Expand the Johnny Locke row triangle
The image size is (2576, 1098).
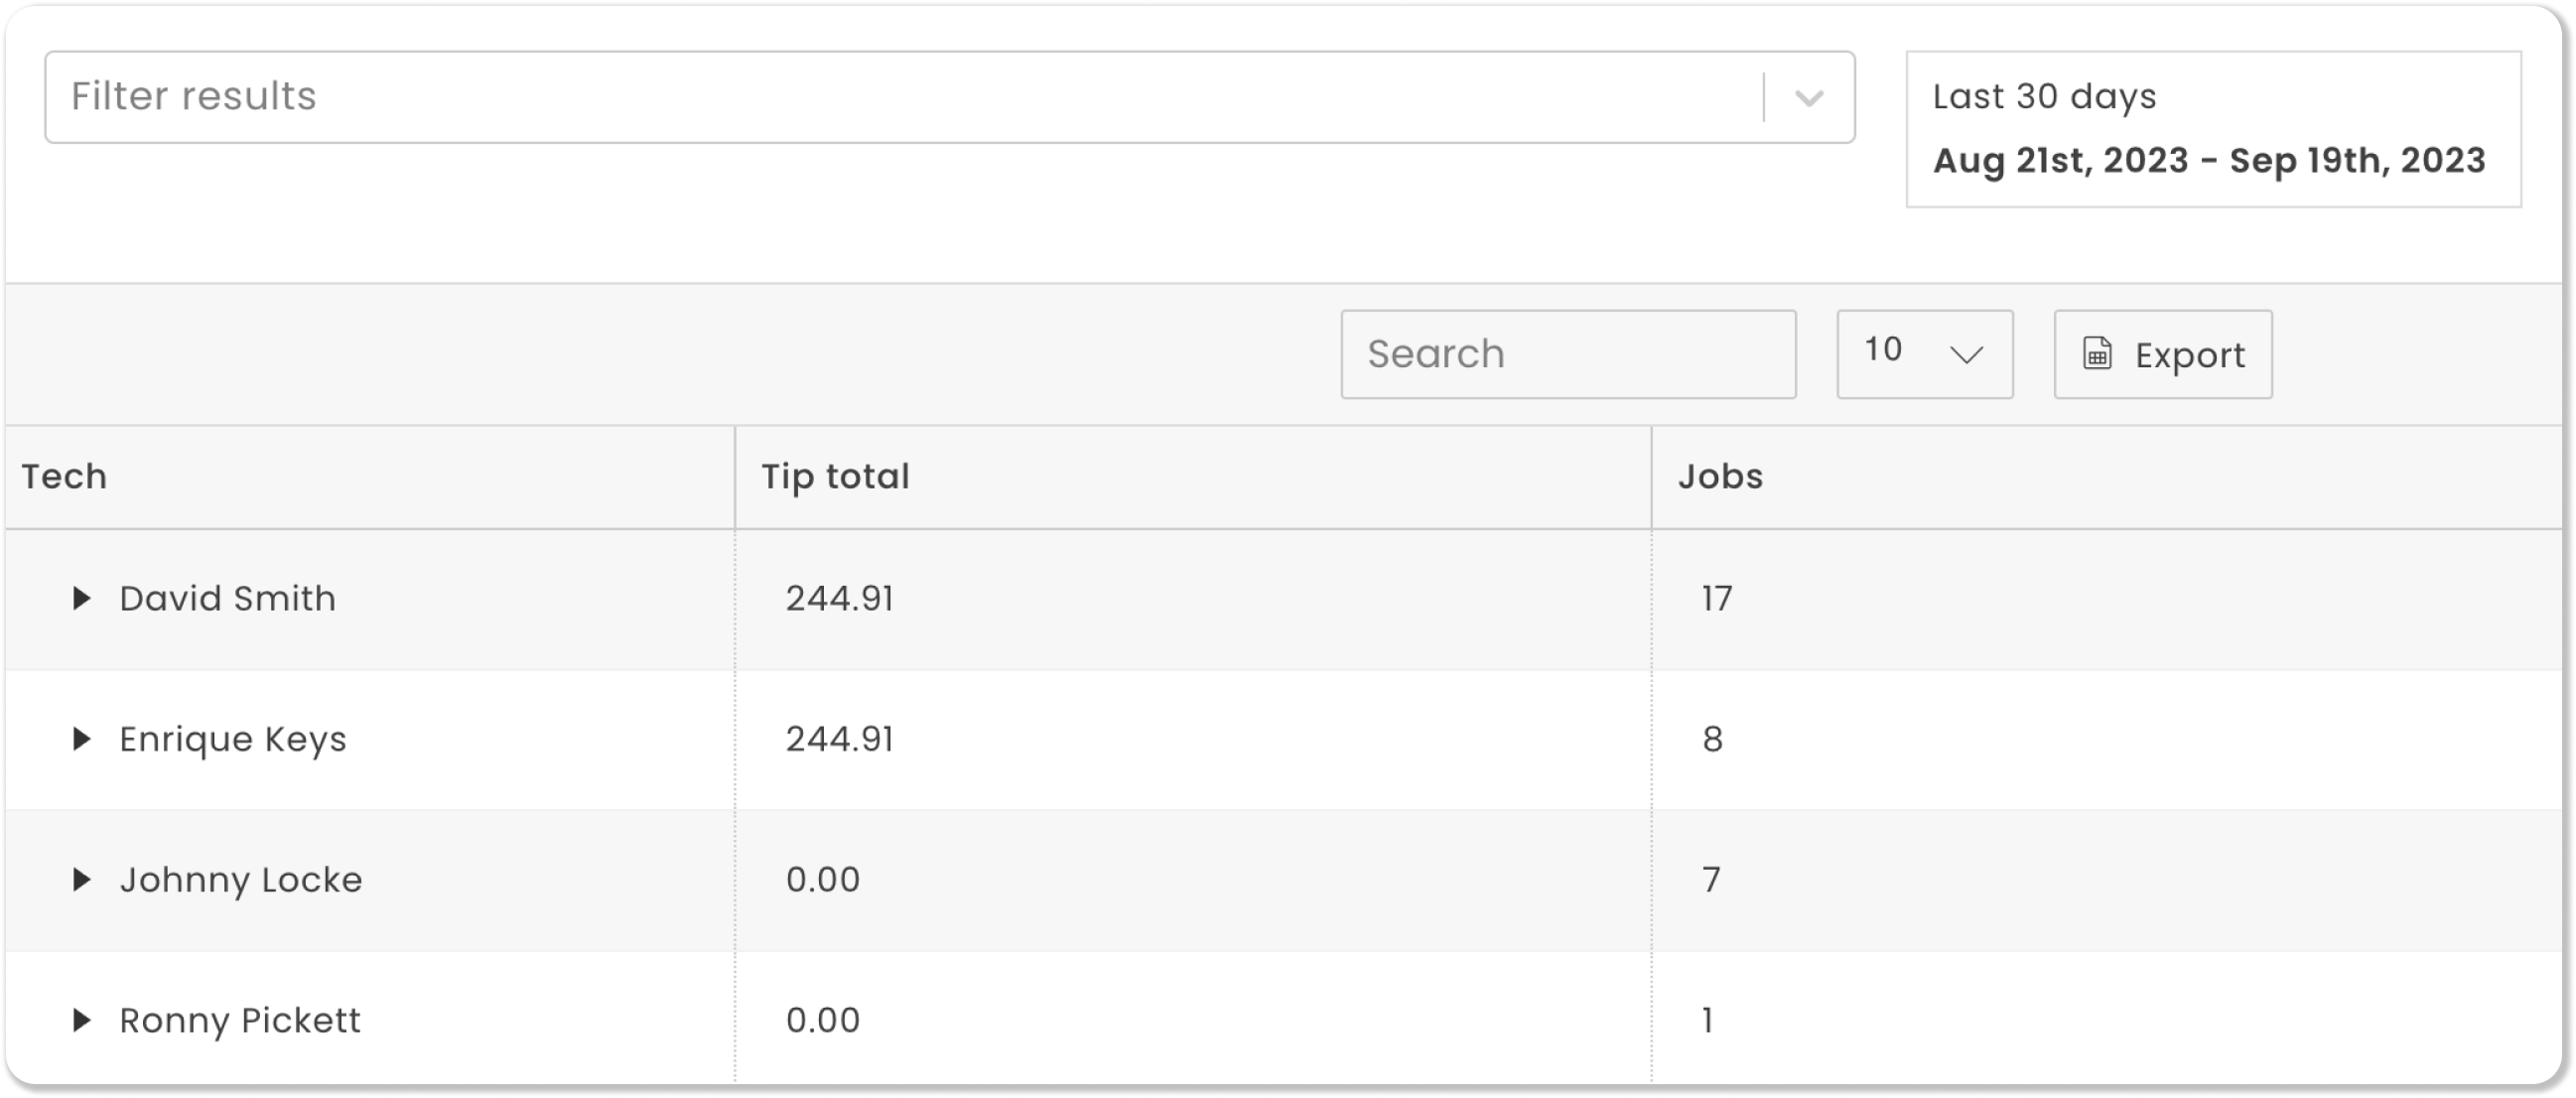click(x=82, y=880)
